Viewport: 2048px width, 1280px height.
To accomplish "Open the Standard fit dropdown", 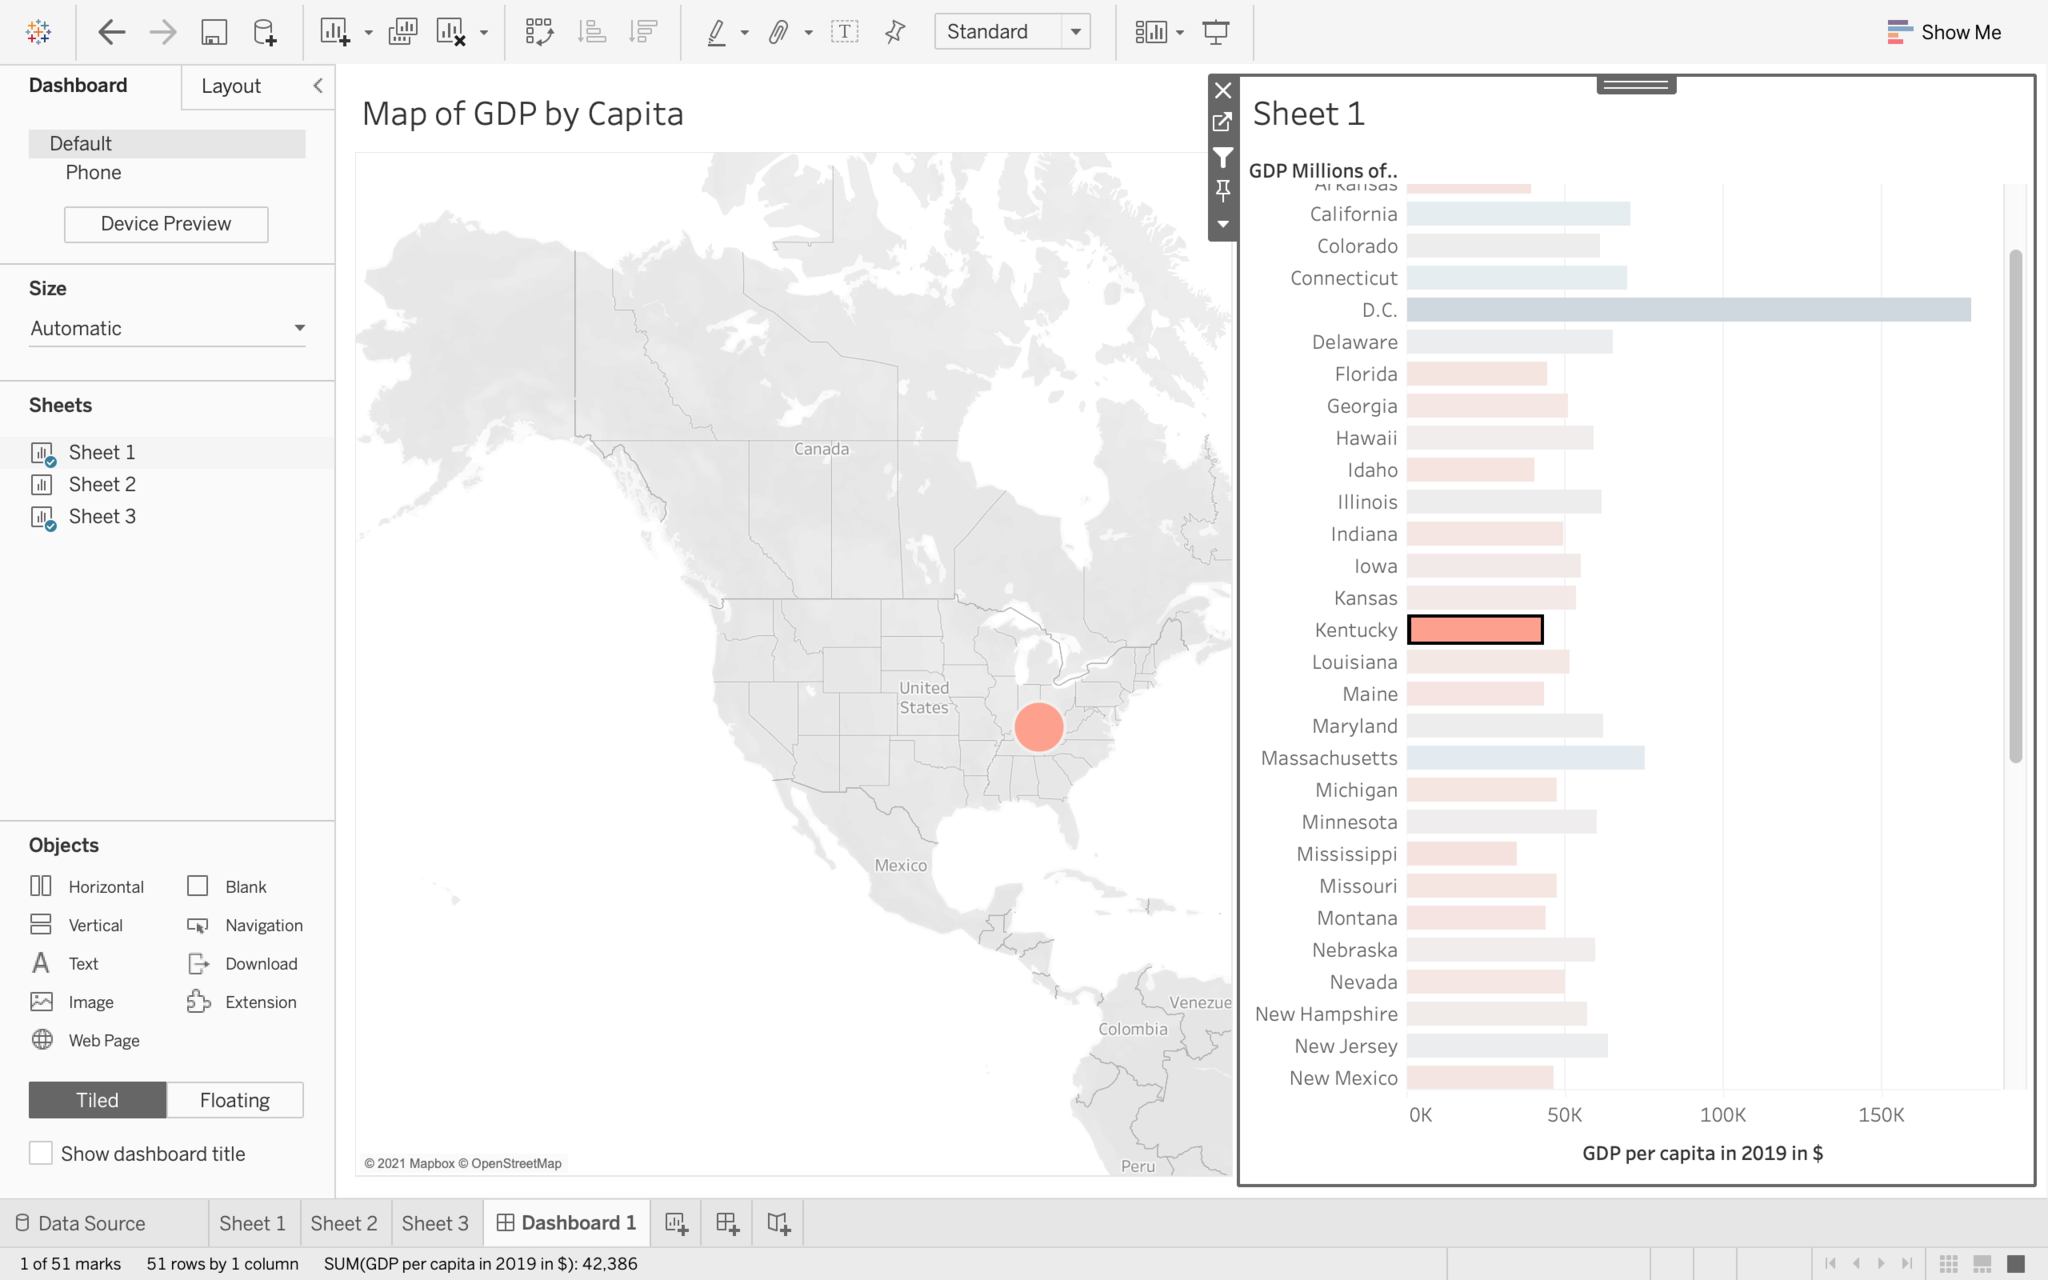I will tap(1075, 32).
